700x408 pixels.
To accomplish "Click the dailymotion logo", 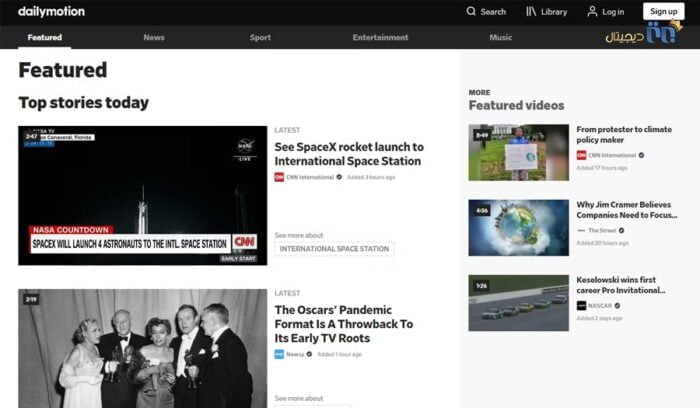I will click(51, 12).
